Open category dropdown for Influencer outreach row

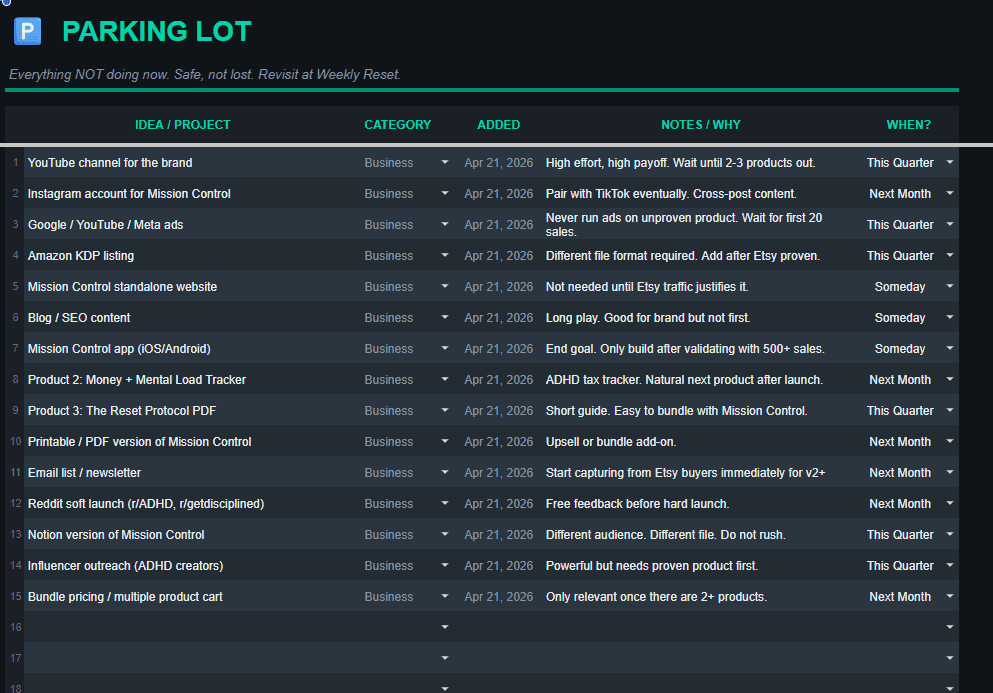point(445,566)
